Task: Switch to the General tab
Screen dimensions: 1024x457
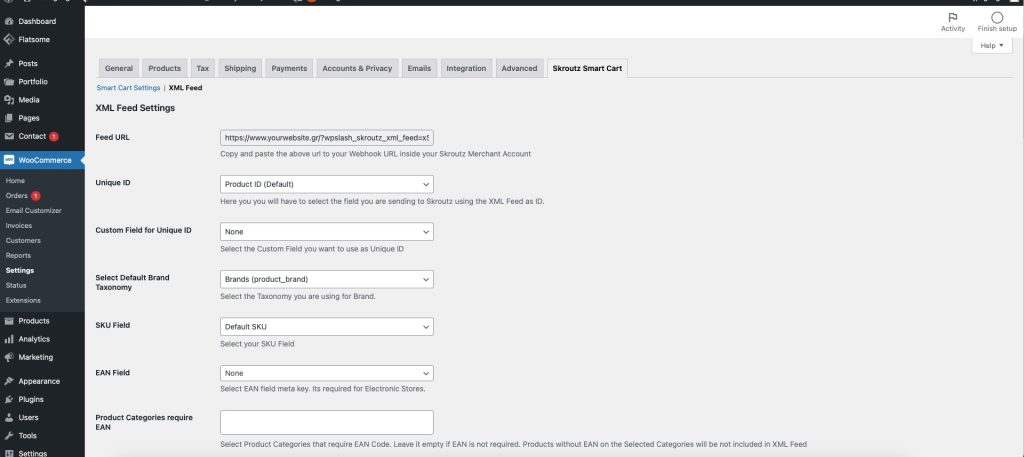Action: [119, 69]
